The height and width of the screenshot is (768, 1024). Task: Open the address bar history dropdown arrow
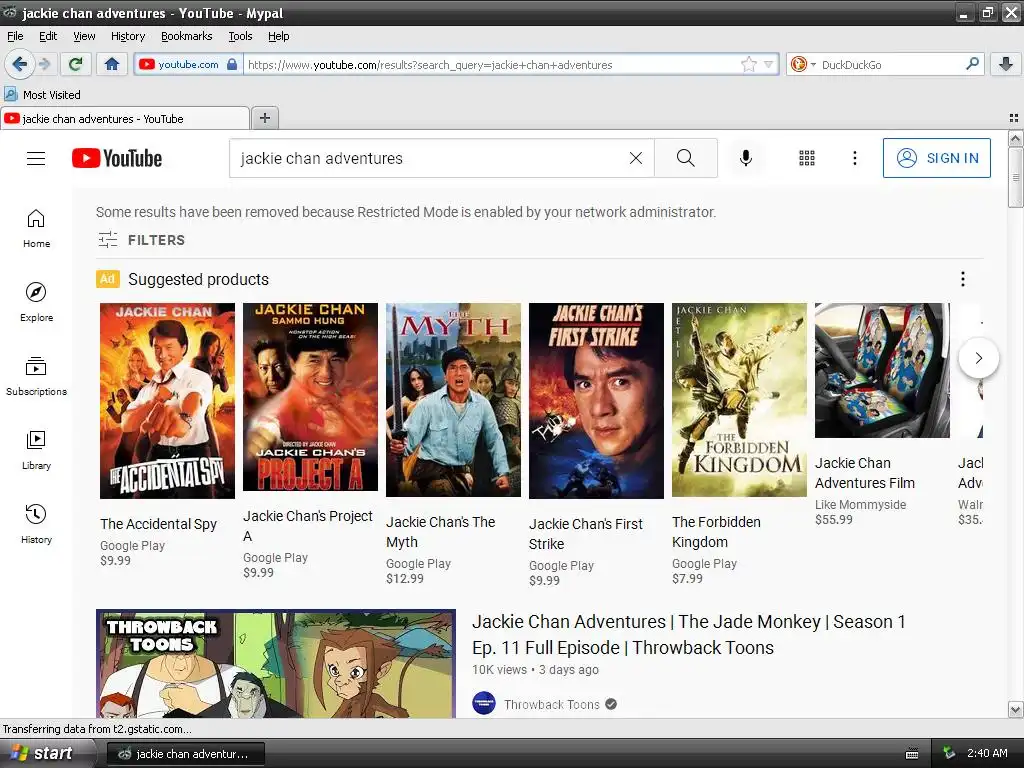pos(769,64)
